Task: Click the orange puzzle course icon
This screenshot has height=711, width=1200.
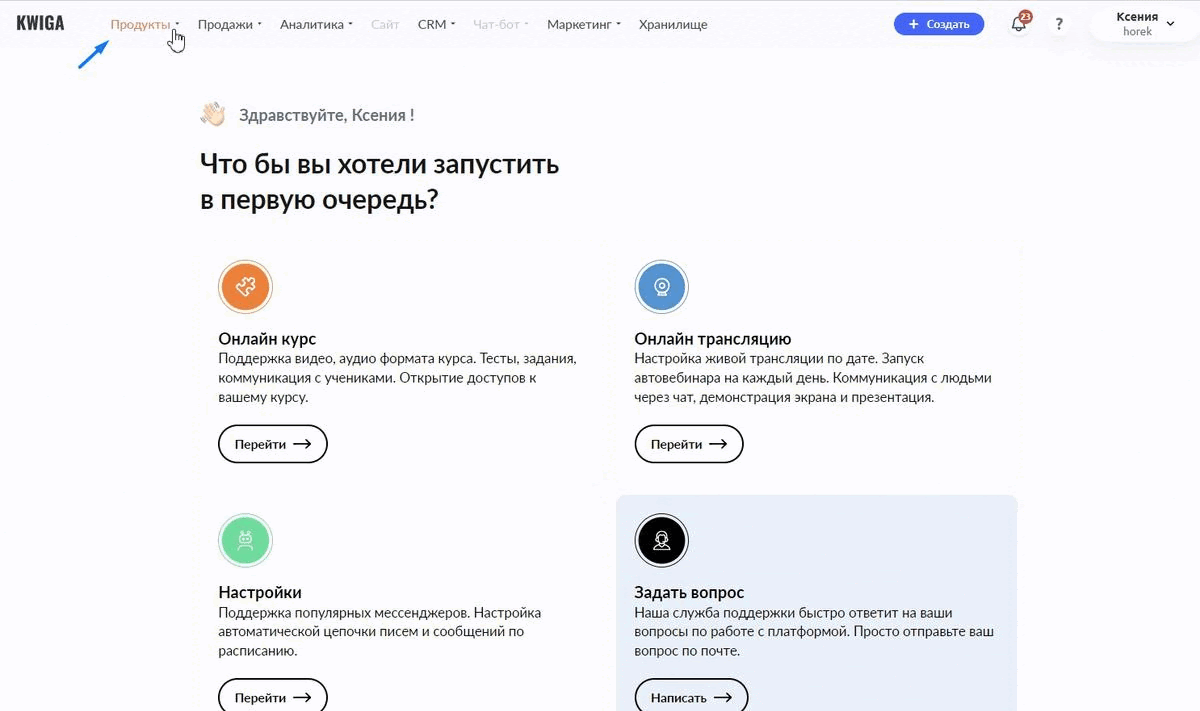Action: click(245, 288)
